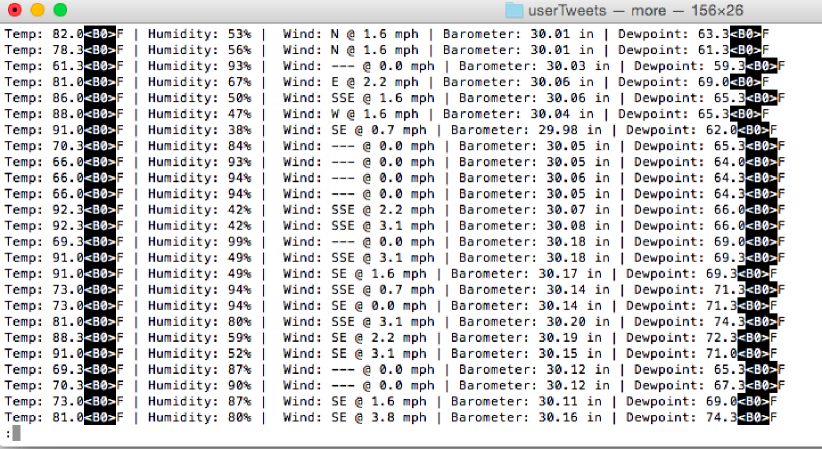Highlight the text "Dewpoint: 71.0"
This screenshot has height=449, width=822.
(682, 354)
